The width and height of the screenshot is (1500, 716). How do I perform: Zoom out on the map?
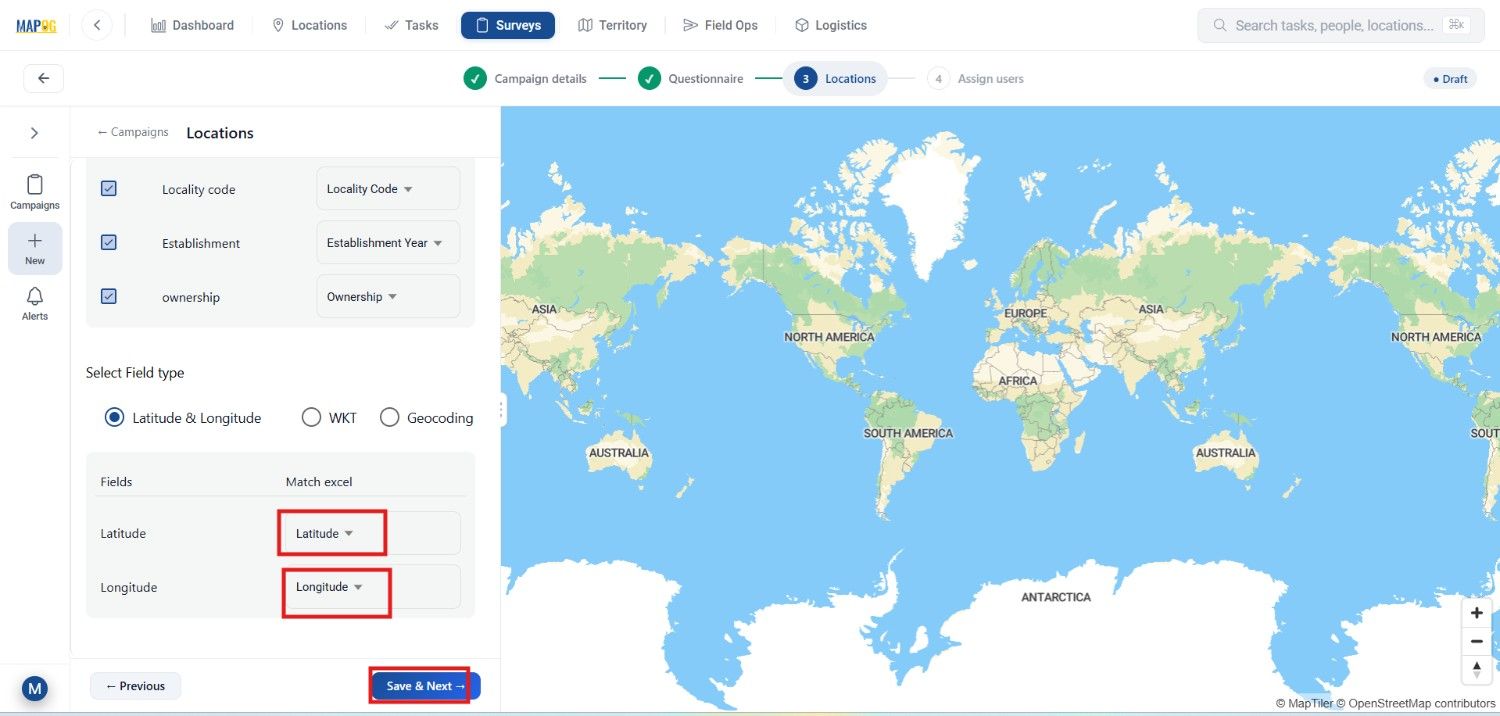point(1476,641)
